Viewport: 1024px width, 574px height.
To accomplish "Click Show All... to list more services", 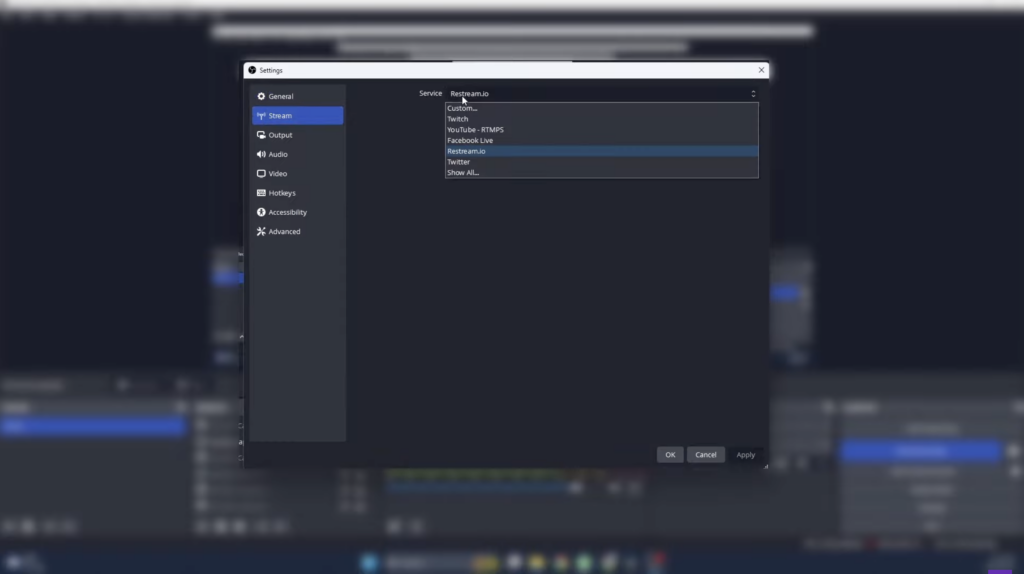I will pyautogui.click(x=463, y=173).
